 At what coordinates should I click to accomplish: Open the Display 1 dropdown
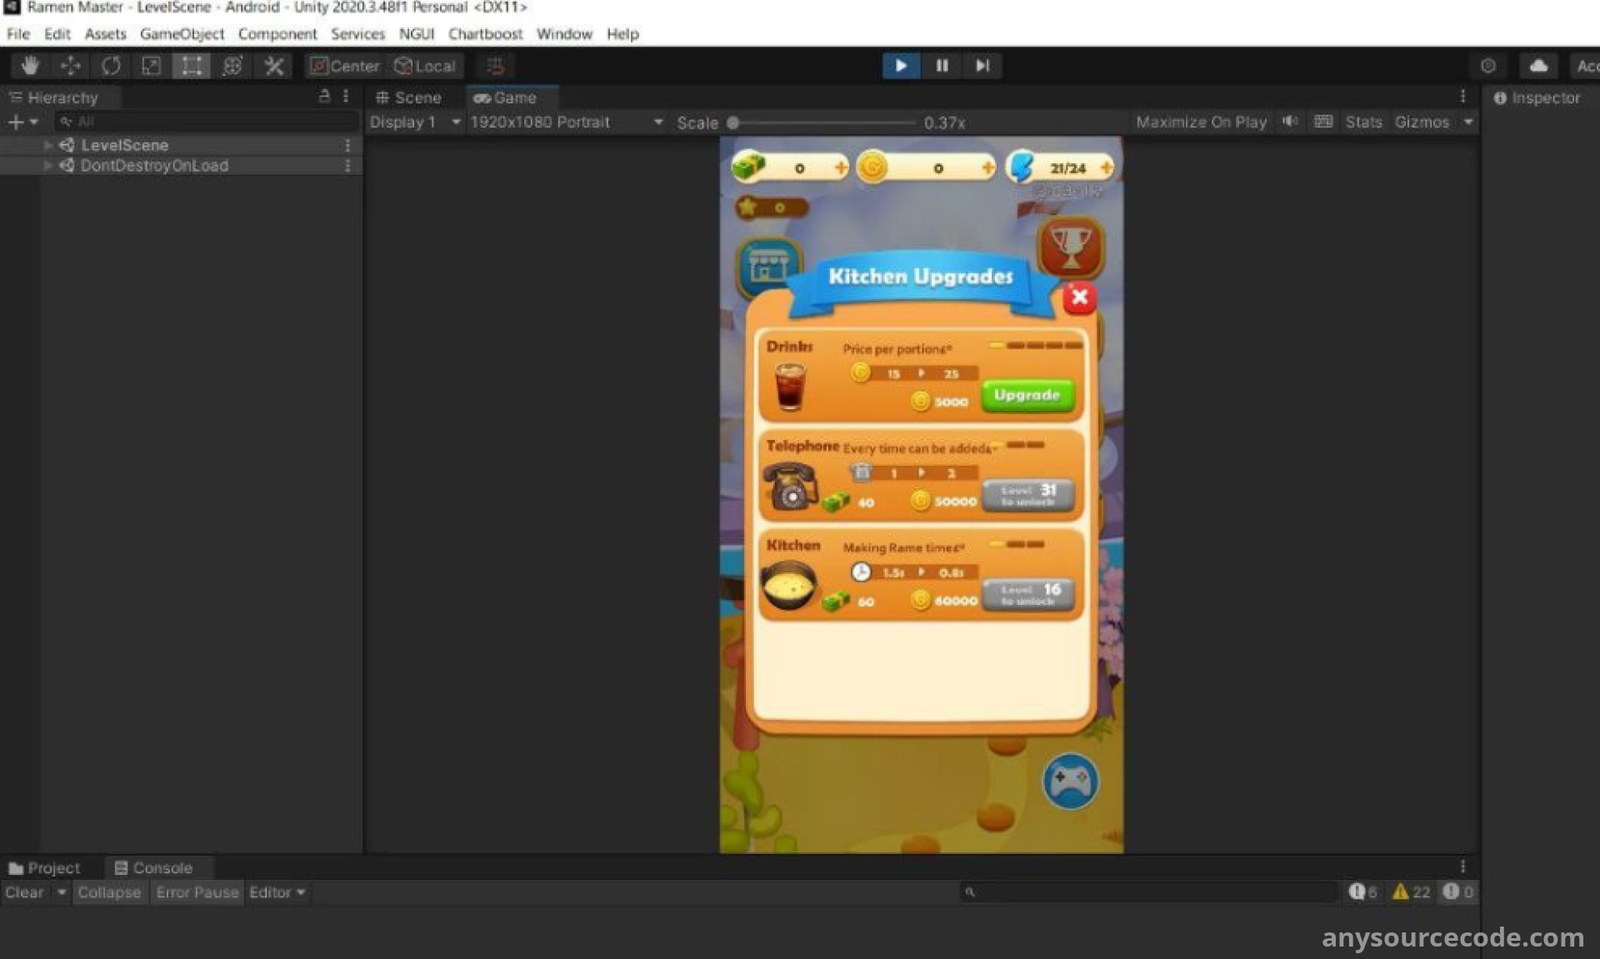point(414,122)
